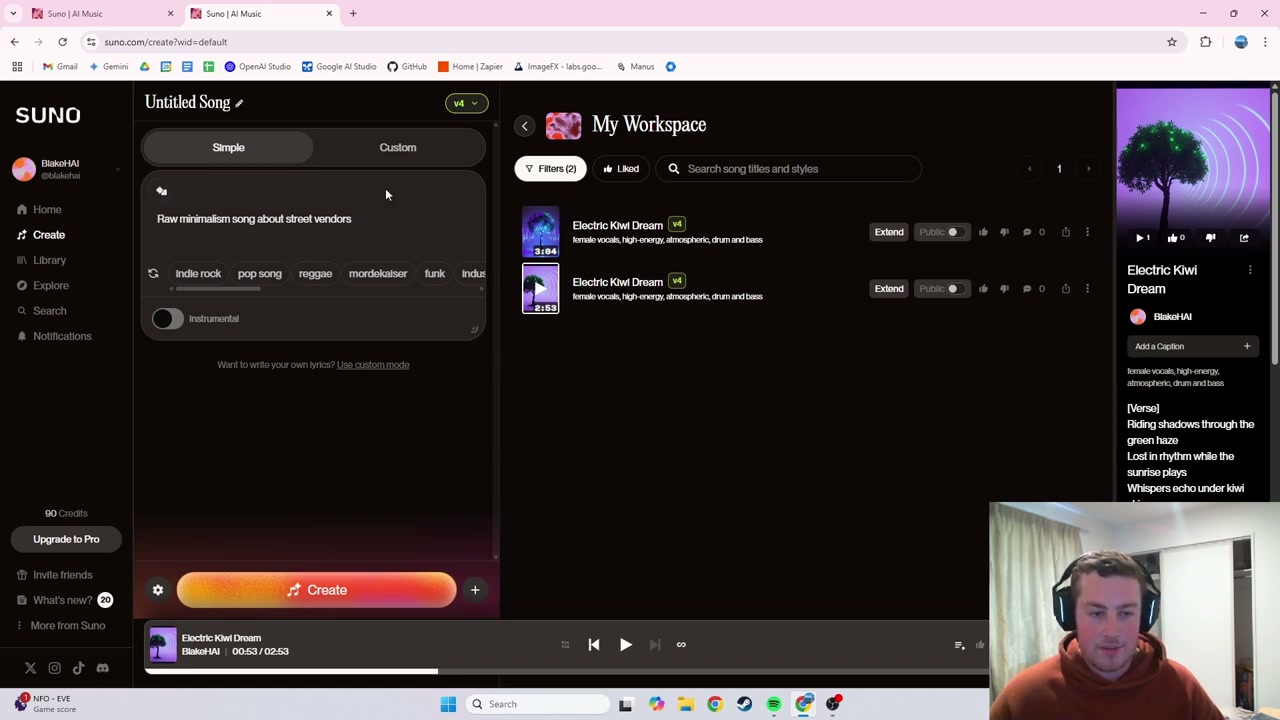Click pencil icon to rename Untitled Song

coord(239,103)
